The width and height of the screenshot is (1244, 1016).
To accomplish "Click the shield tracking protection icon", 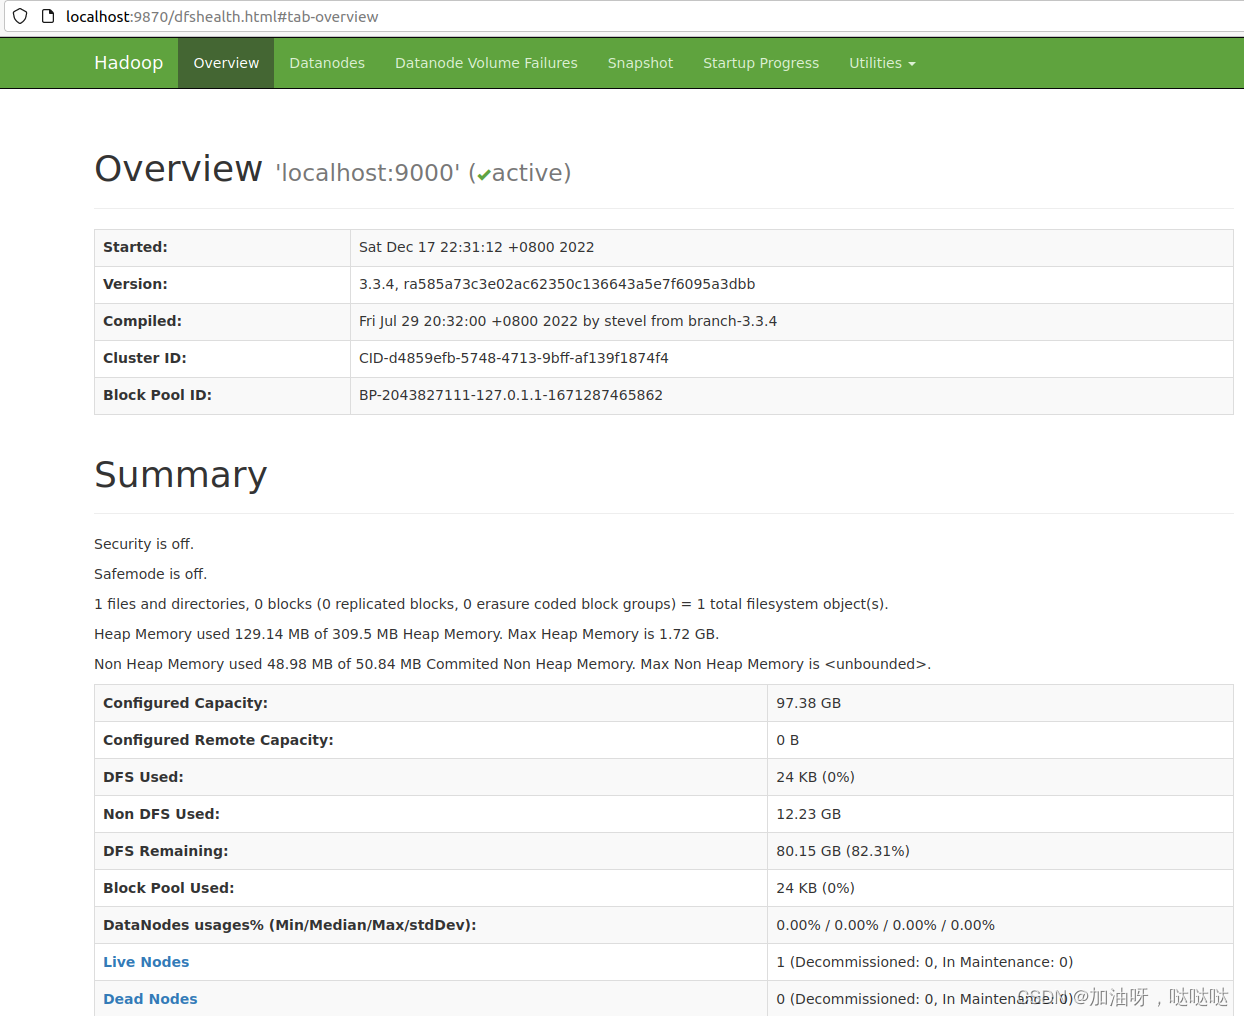I will [x=20, y=16].
